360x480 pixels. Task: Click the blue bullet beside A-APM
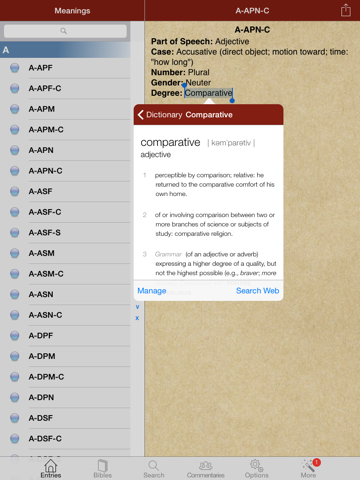pos(15,109)
